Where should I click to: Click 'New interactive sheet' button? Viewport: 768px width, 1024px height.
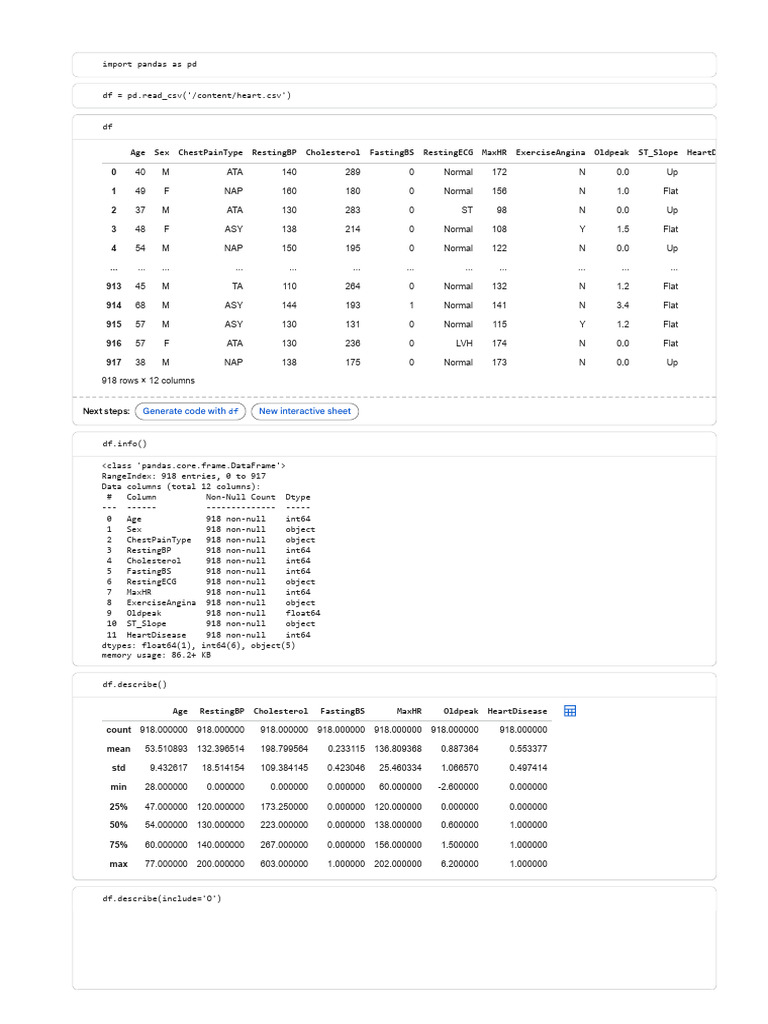pos(305,411)
